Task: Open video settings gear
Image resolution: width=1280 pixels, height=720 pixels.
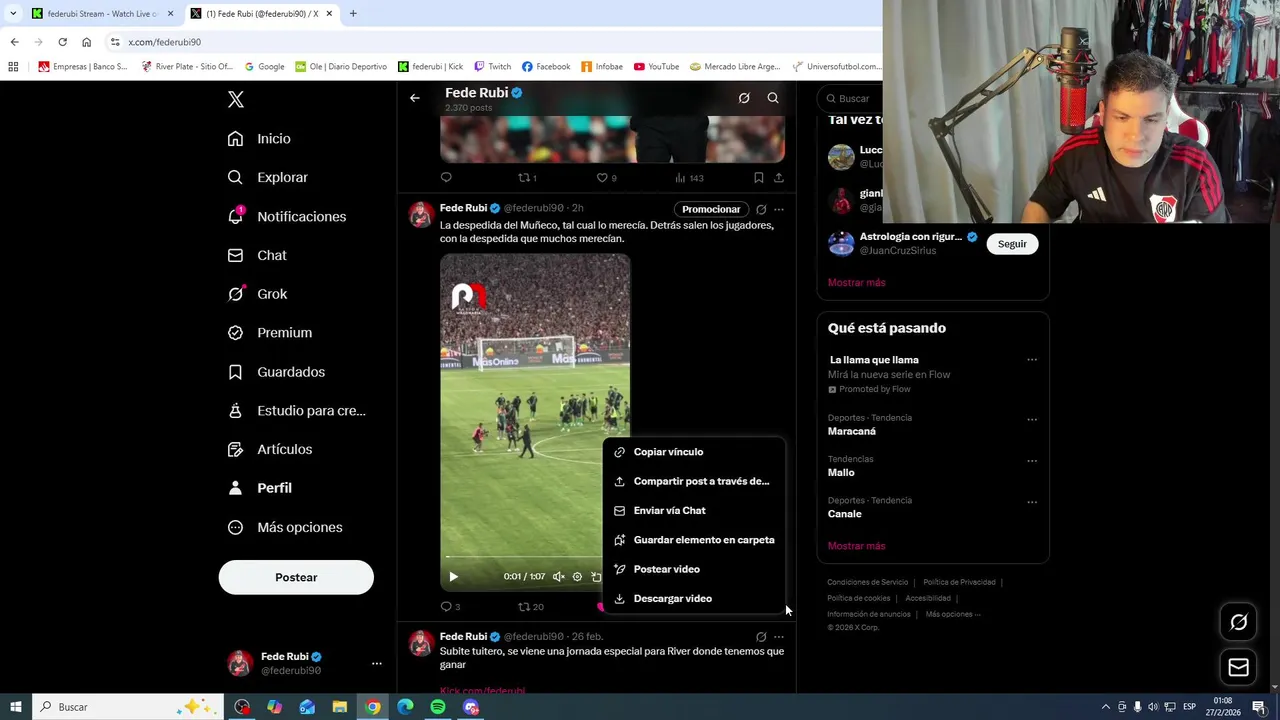Action: click(x=577, y=577)
